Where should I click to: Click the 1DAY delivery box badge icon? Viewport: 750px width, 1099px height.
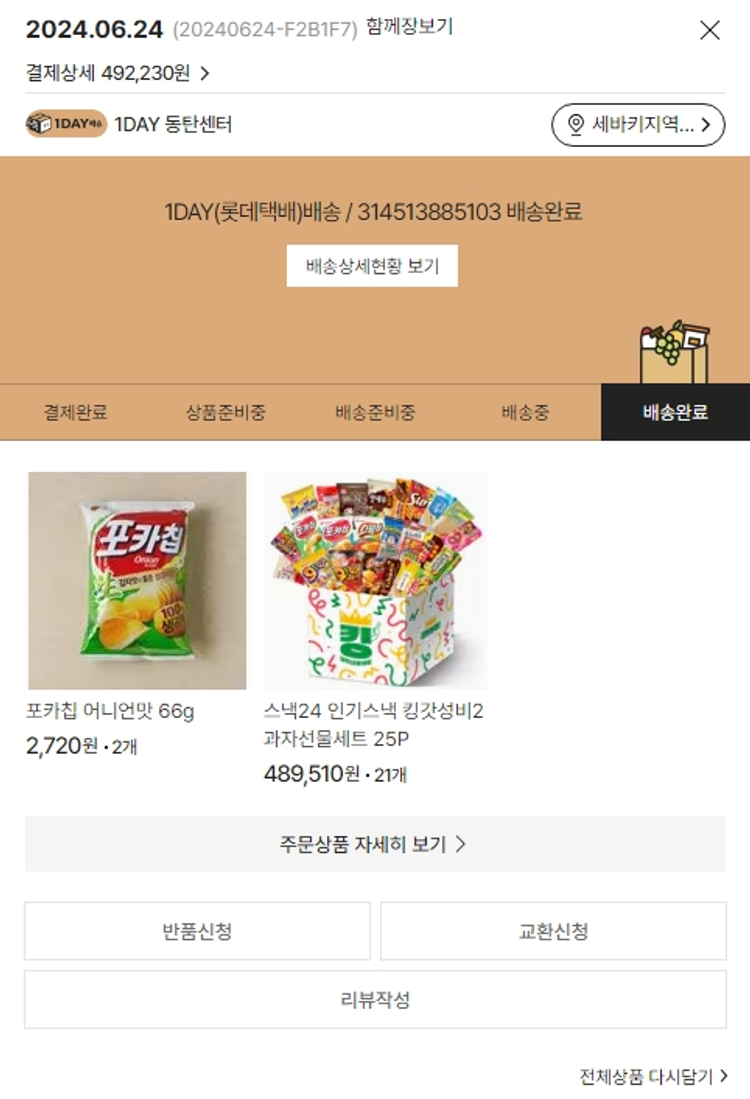[66, 124]
